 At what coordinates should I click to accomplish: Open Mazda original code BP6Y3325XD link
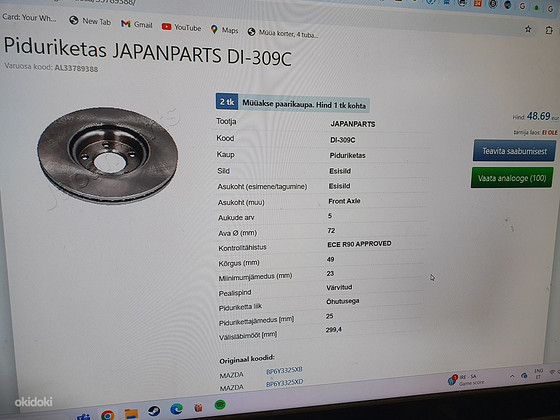pyautogui.click(x=284, y=383)
